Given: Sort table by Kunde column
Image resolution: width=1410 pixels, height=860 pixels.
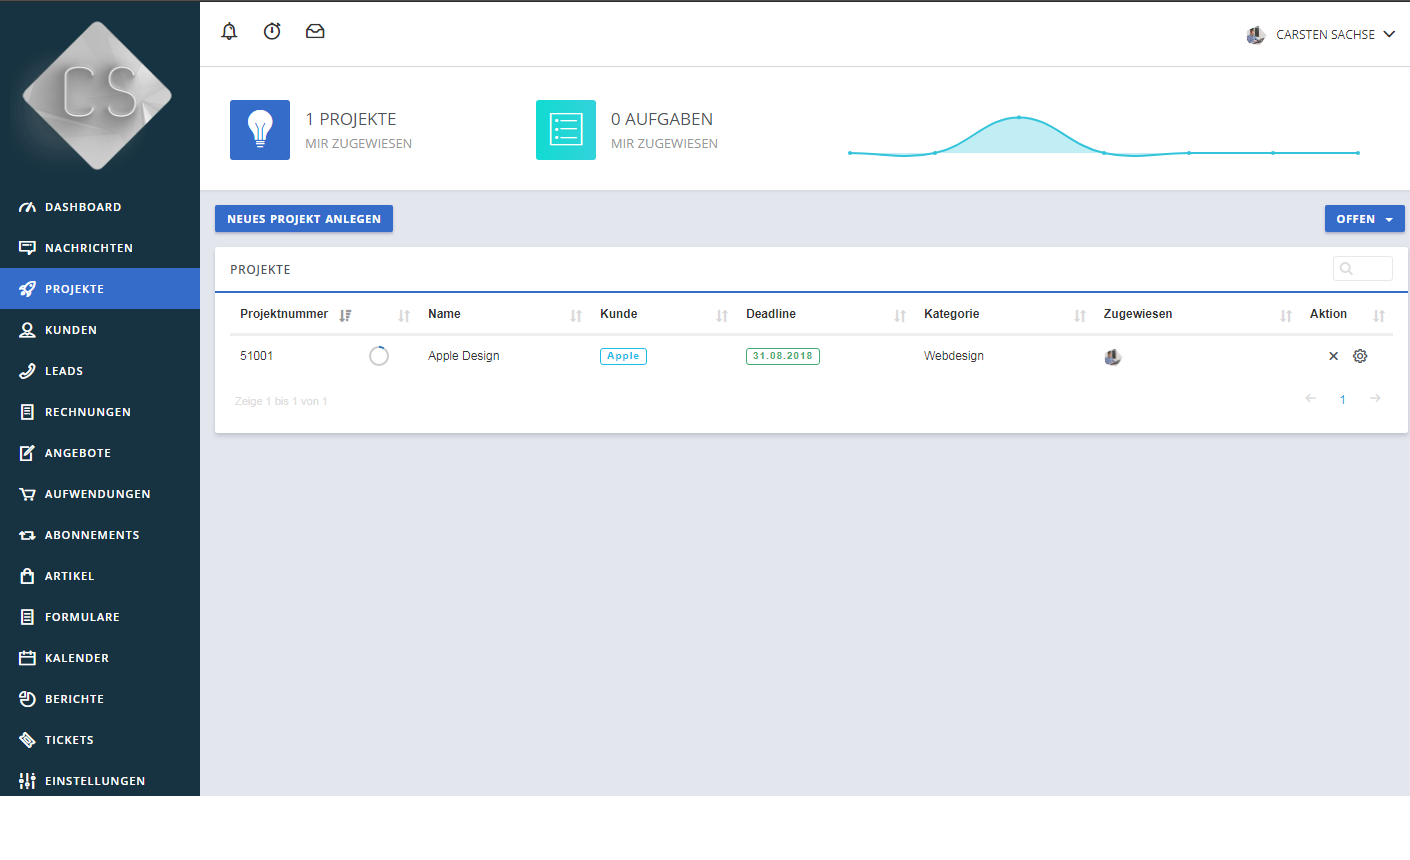Looking at the screenshot, I should coord(619,315).
